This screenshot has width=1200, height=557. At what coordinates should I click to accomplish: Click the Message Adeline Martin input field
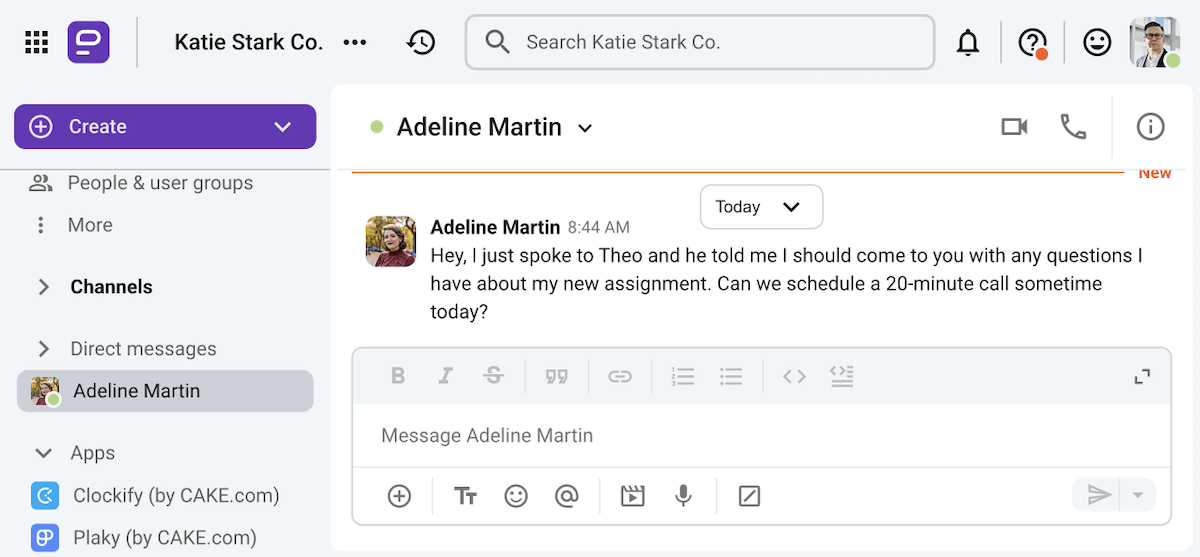761,436
